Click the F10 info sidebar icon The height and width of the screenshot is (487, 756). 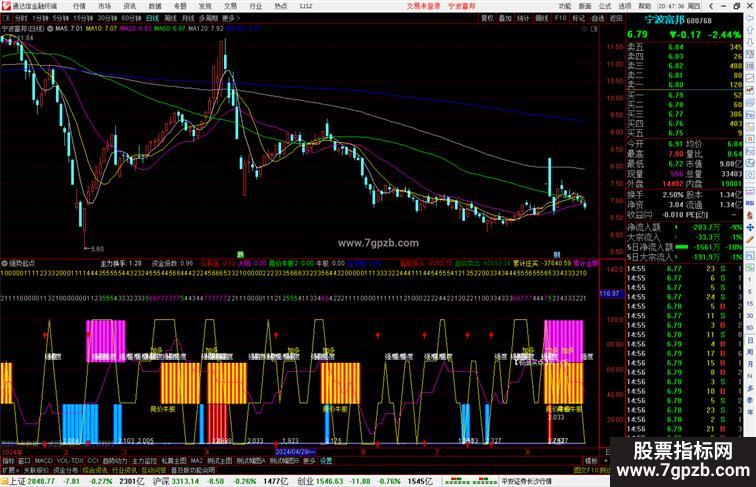(750, 115)
